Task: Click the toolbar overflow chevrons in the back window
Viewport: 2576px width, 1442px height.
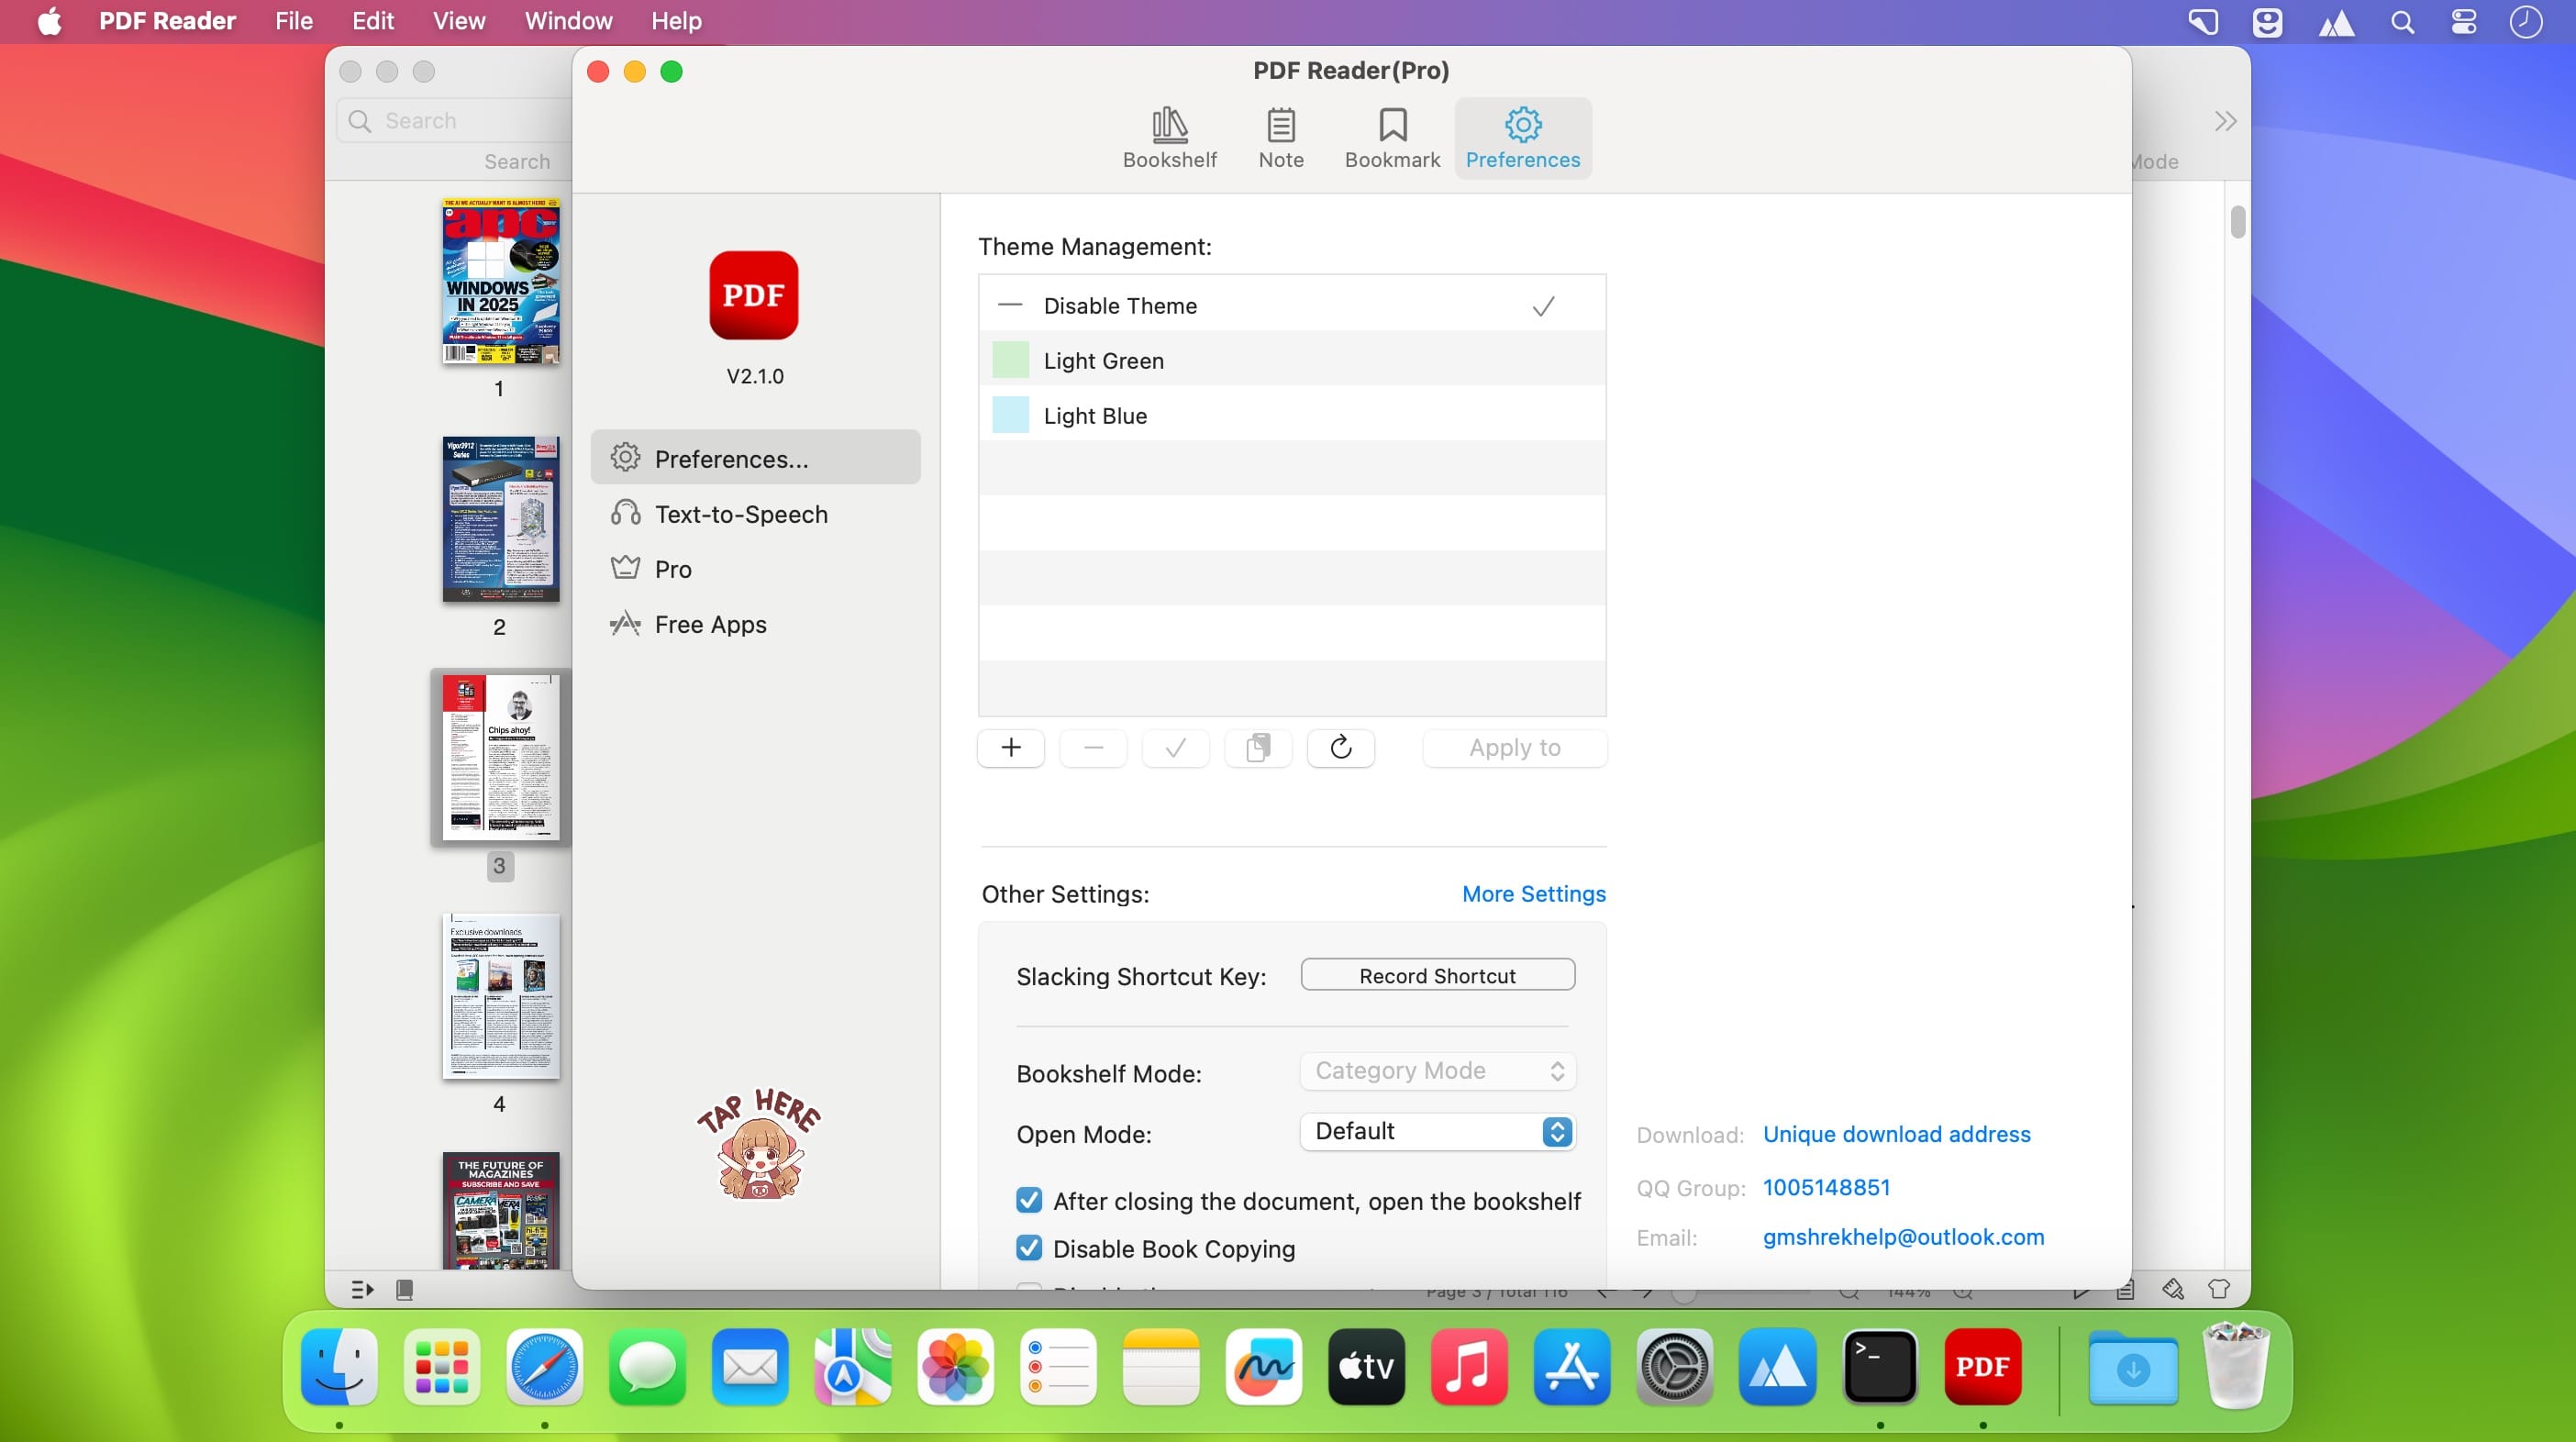Action: pos(2225,121)
